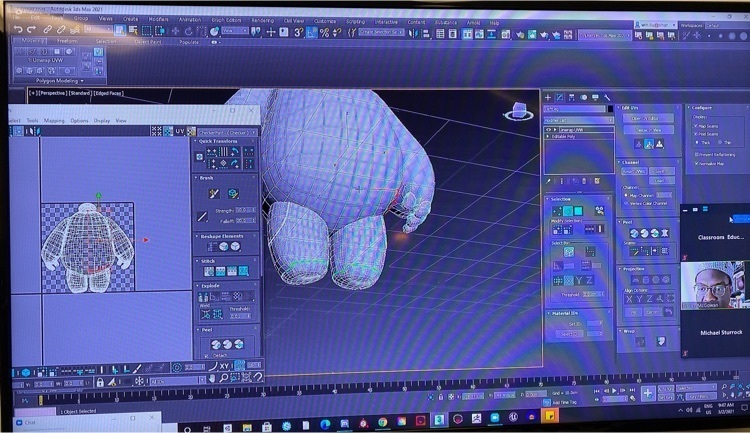The image size is (750, 433).
Task: Open the Mapping menu in the UV editor
Action: (x=54, y=121)
